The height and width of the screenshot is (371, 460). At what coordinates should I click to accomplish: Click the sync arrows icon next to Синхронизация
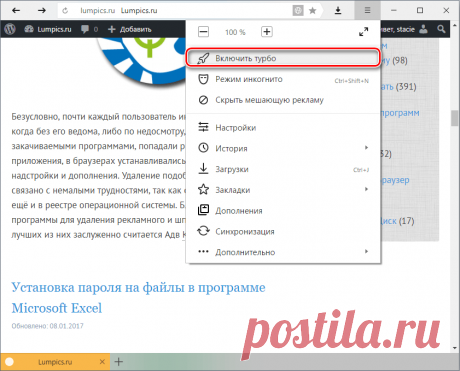(x=203, y=231)
